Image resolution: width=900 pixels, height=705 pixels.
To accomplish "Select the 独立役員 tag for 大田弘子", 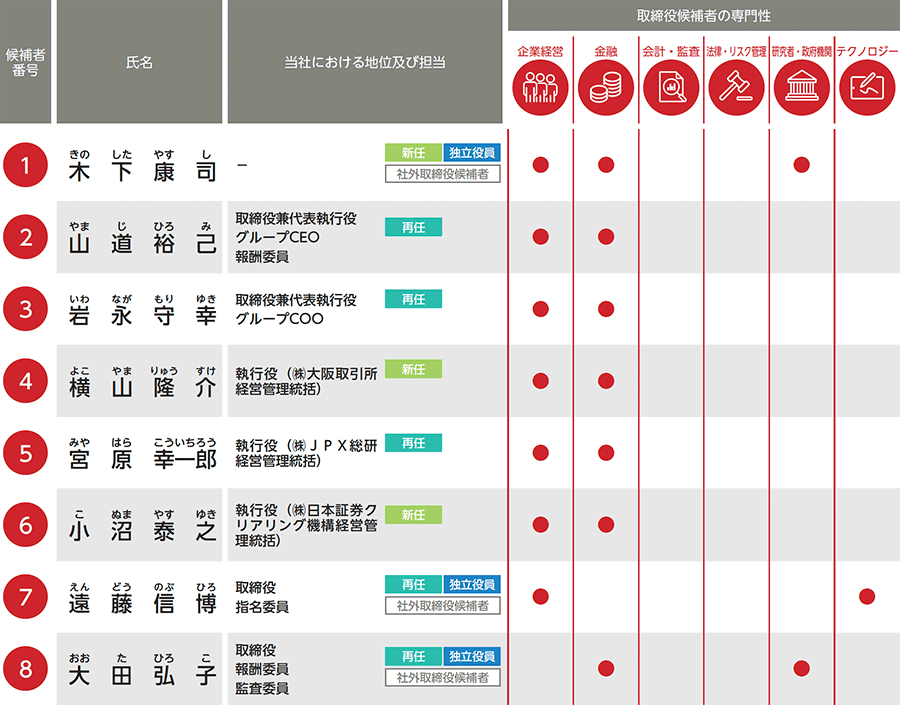I will coord(472,656).
